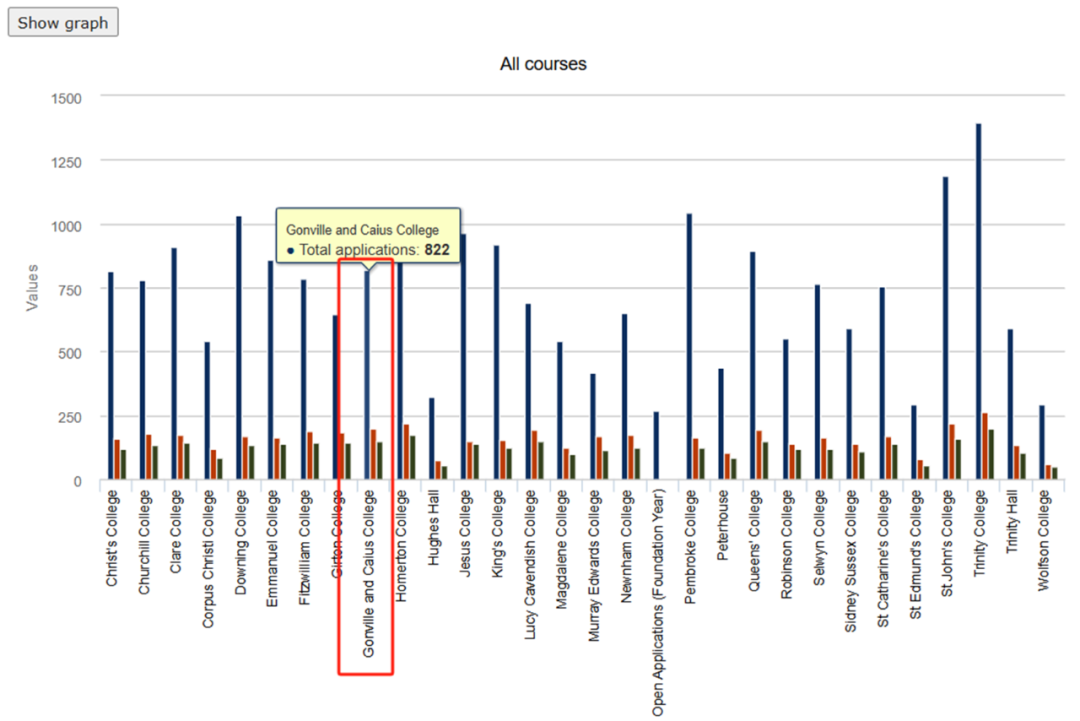
Task: Select the King's College blue bar
Action: point(496,360)
